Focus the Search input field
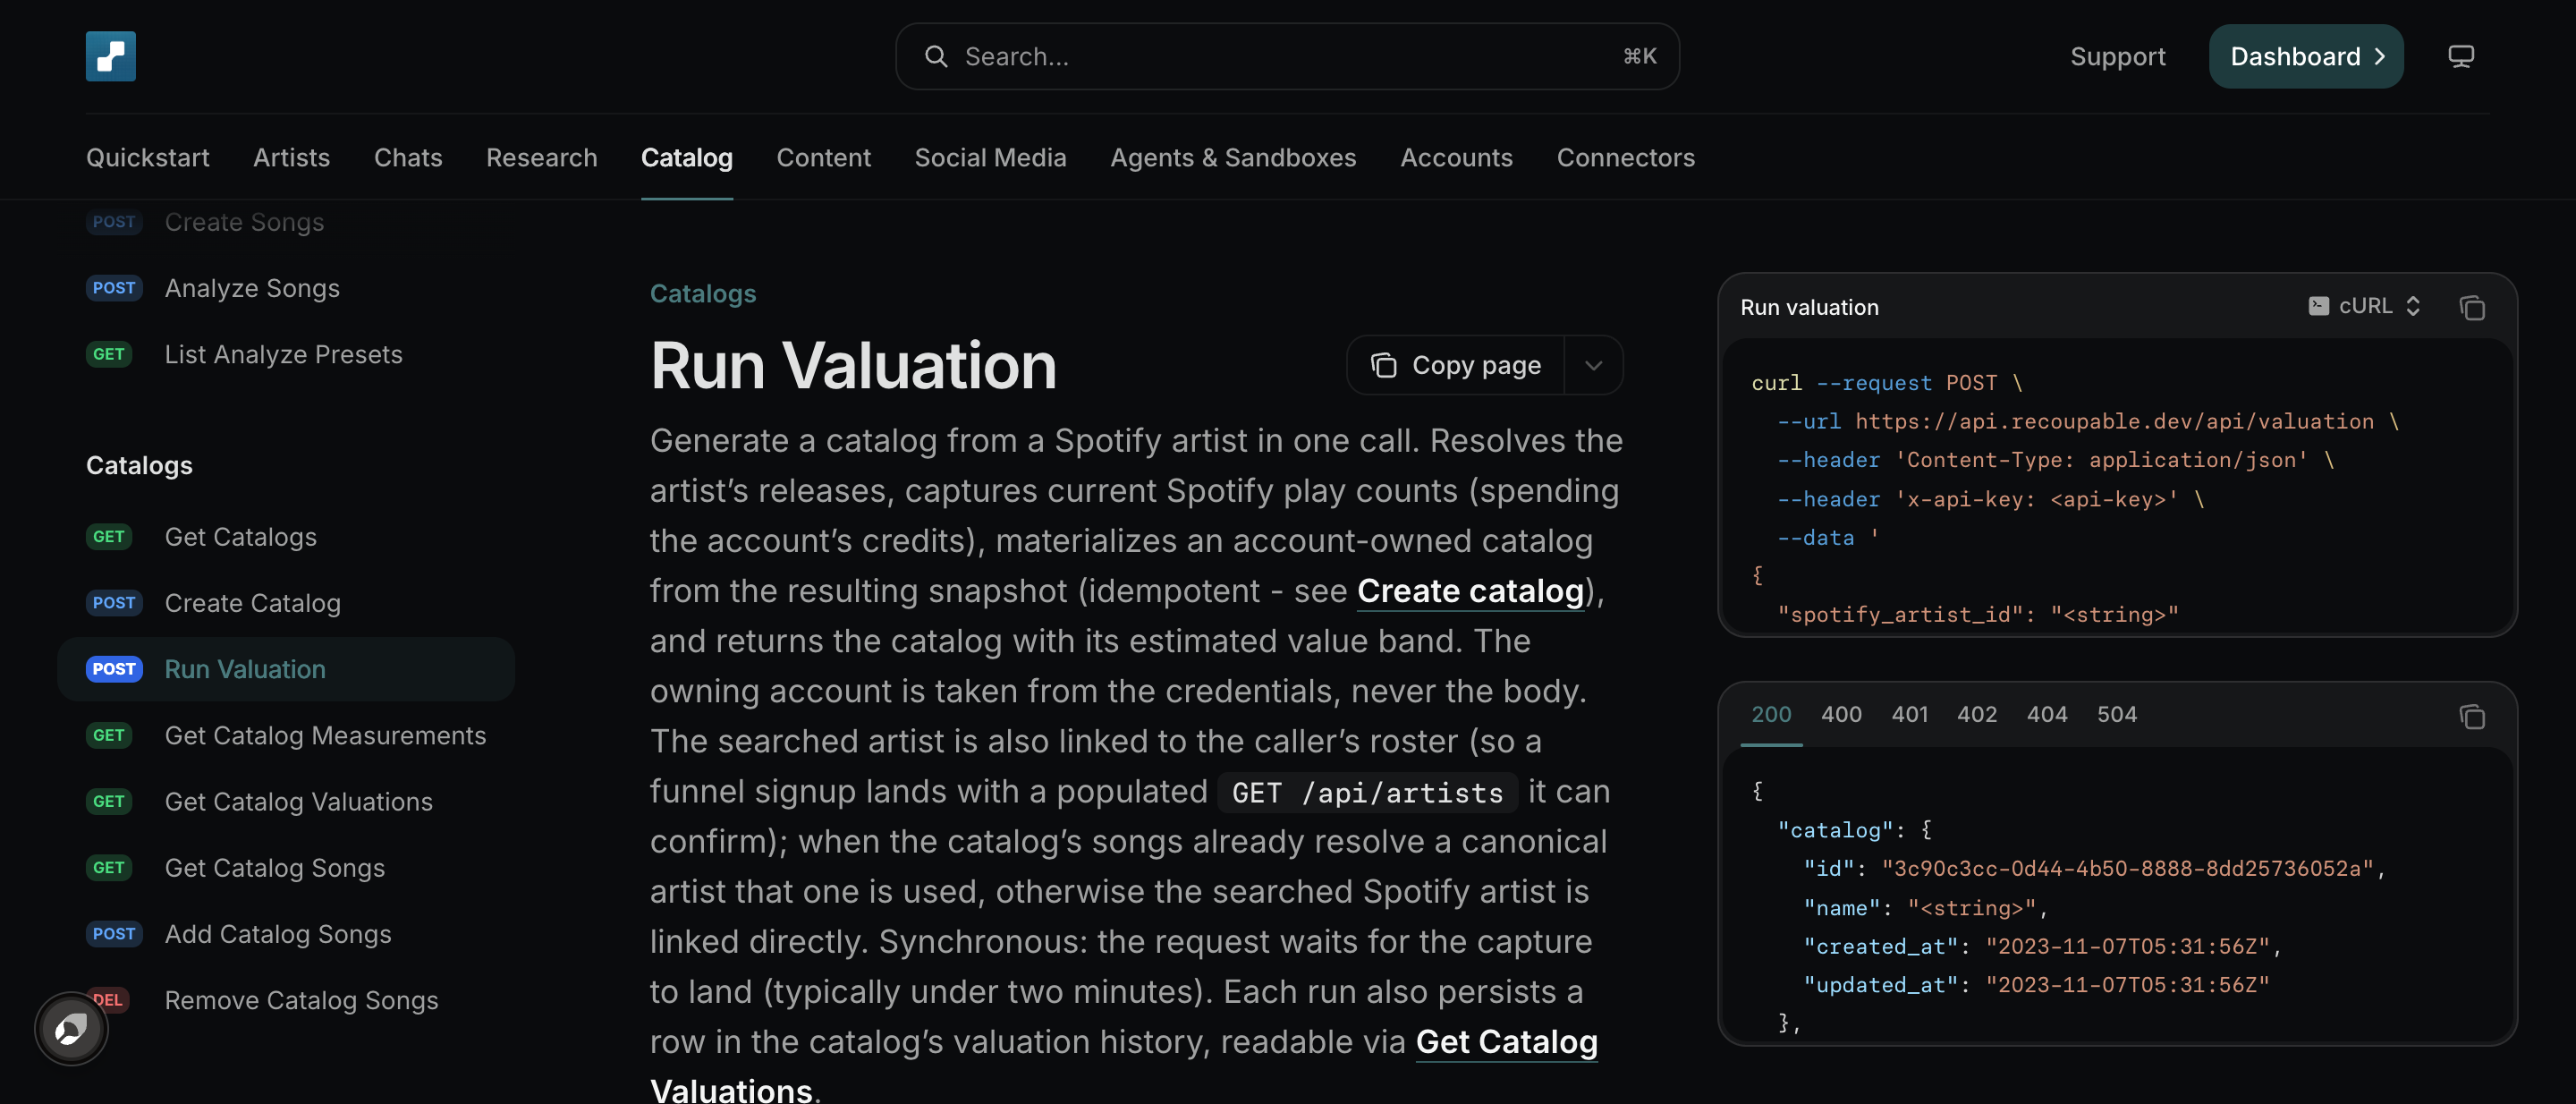2576x1104 pixels. click(1287, 56)
